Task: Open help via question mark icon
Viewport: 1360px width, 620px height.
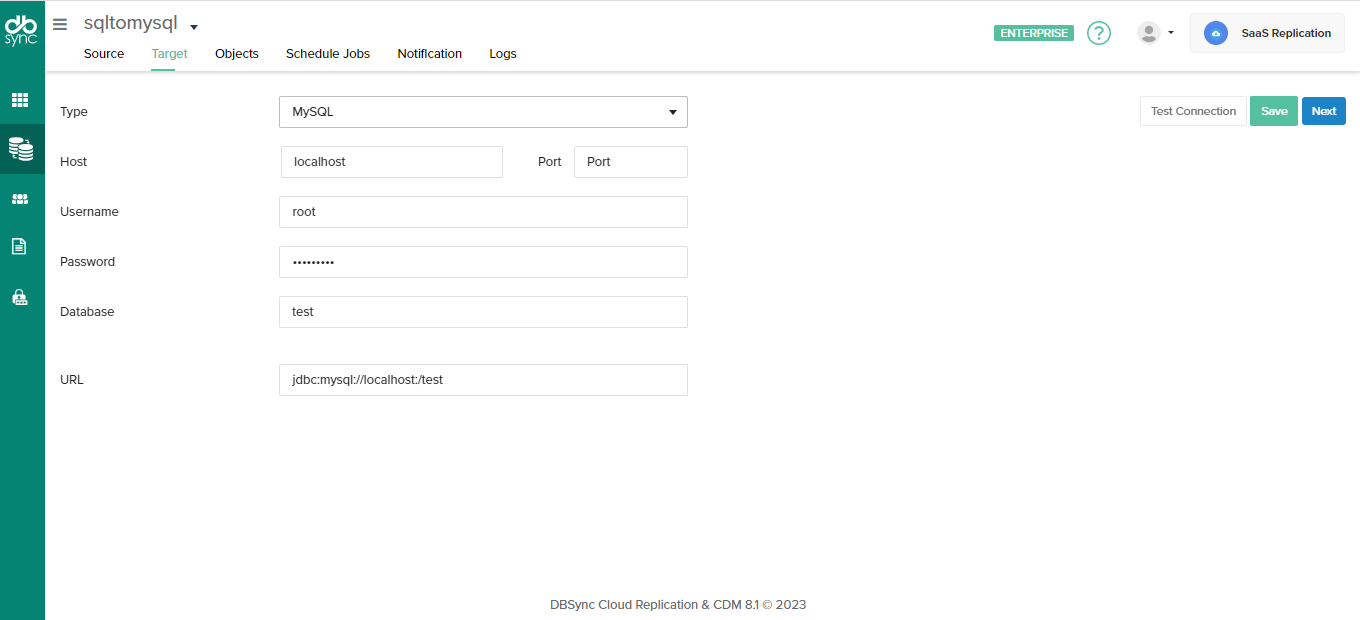Action: click(x=1099, y=33)
